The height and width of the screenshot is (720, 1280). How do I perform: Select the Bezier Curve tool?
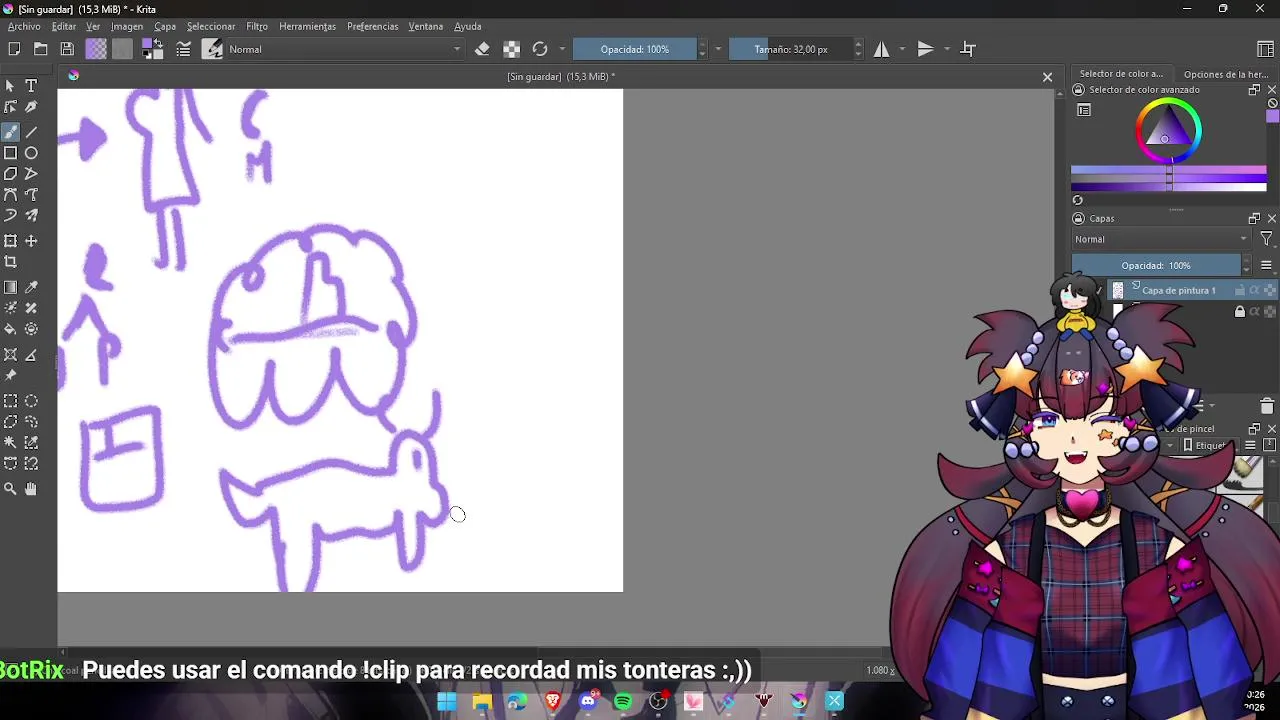[10, 195]
